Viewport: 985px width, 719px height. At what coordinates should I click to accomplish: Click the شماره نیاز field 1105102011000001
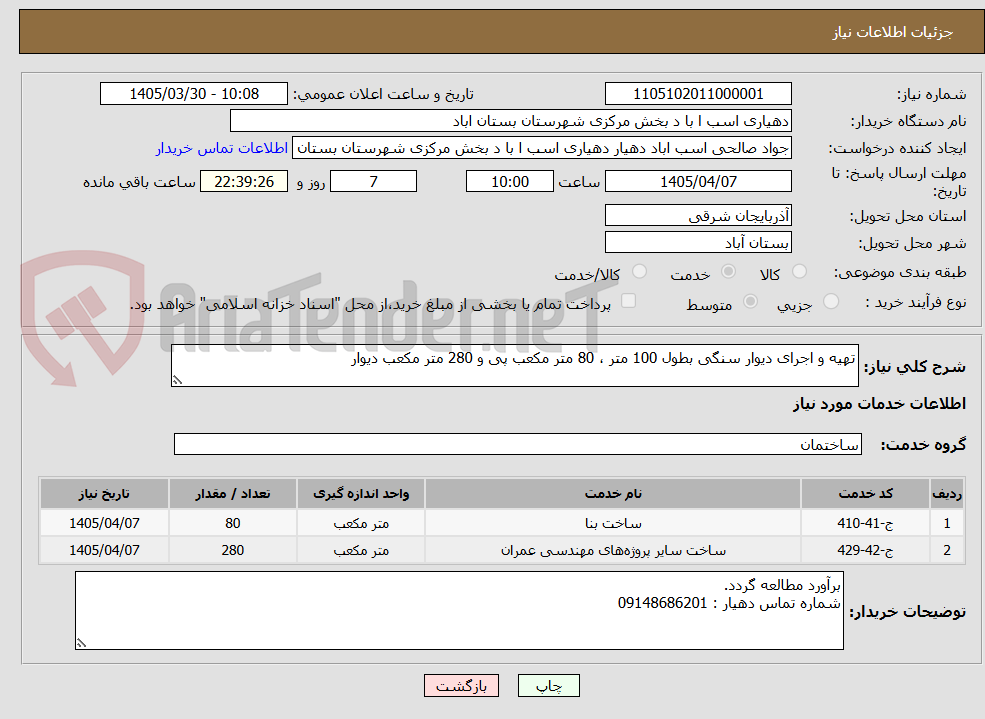tap(698, 94)
